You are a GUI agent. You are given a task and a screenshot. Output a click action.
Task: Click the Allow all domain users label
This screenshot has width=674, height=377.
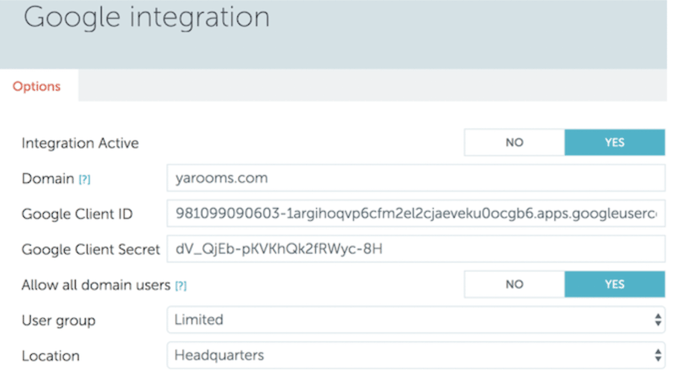[96, 285]
